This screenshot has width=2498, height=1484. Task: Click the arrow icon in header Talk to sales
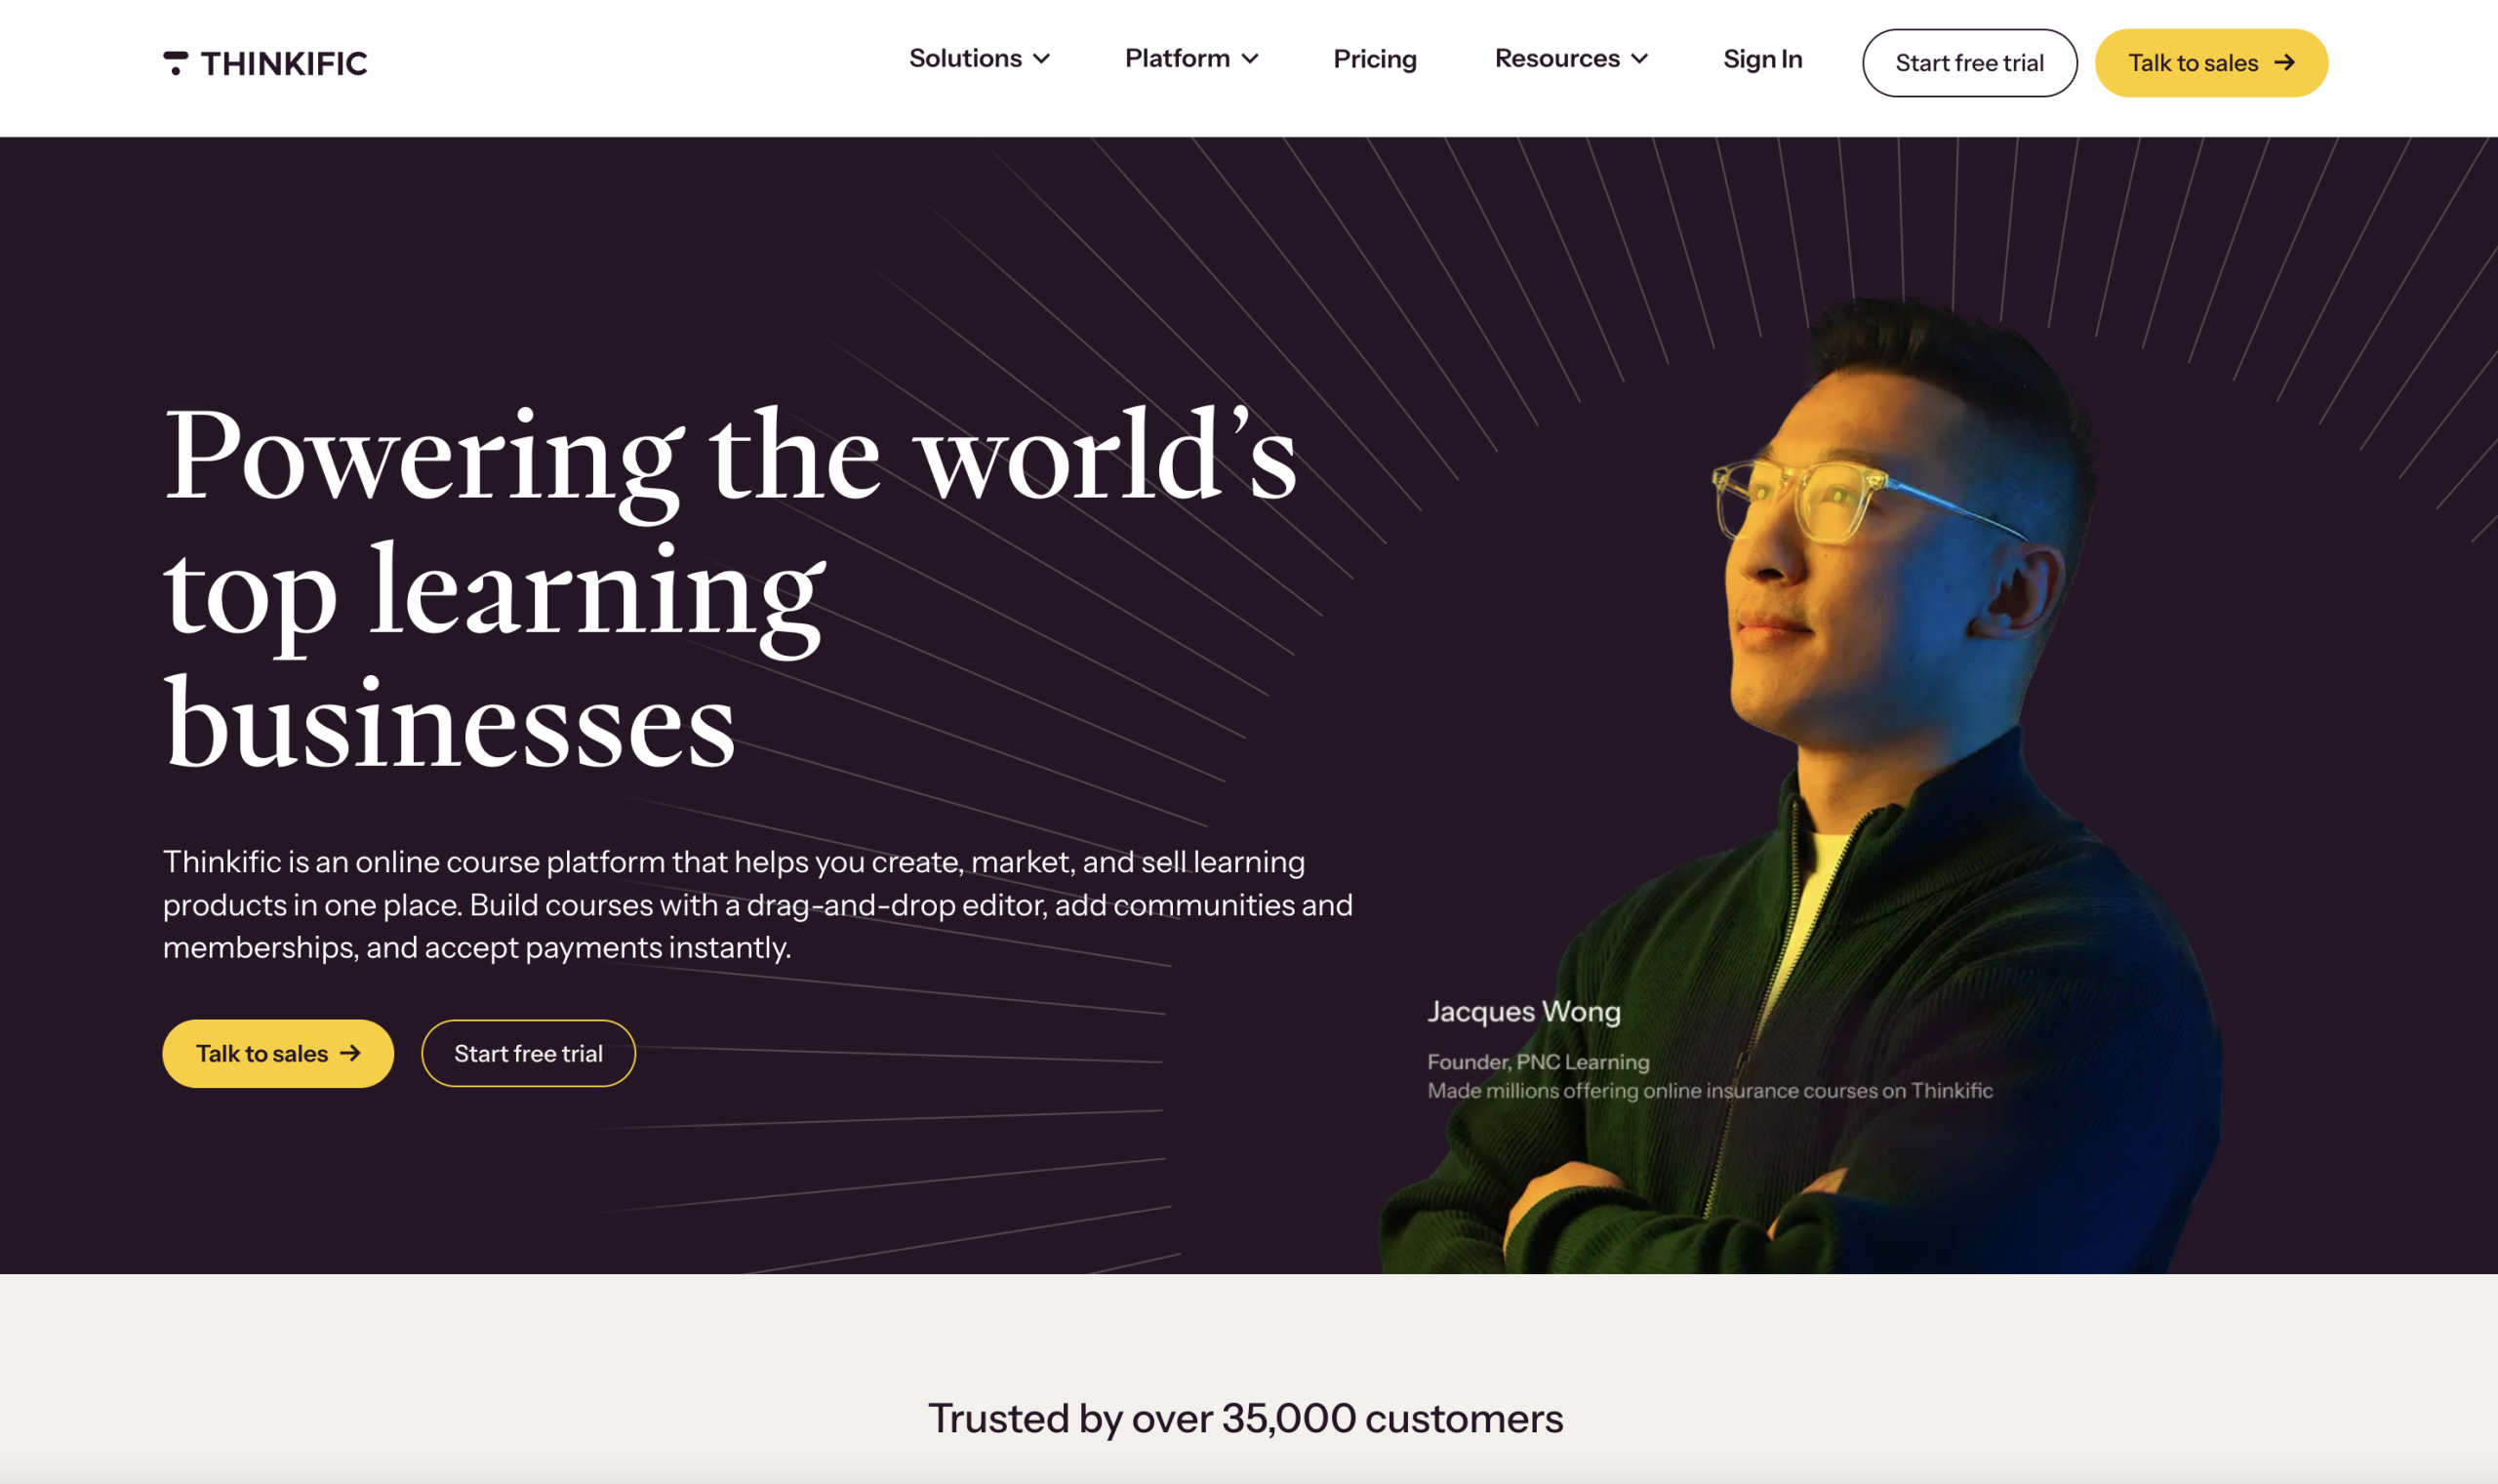[2284, 62]
